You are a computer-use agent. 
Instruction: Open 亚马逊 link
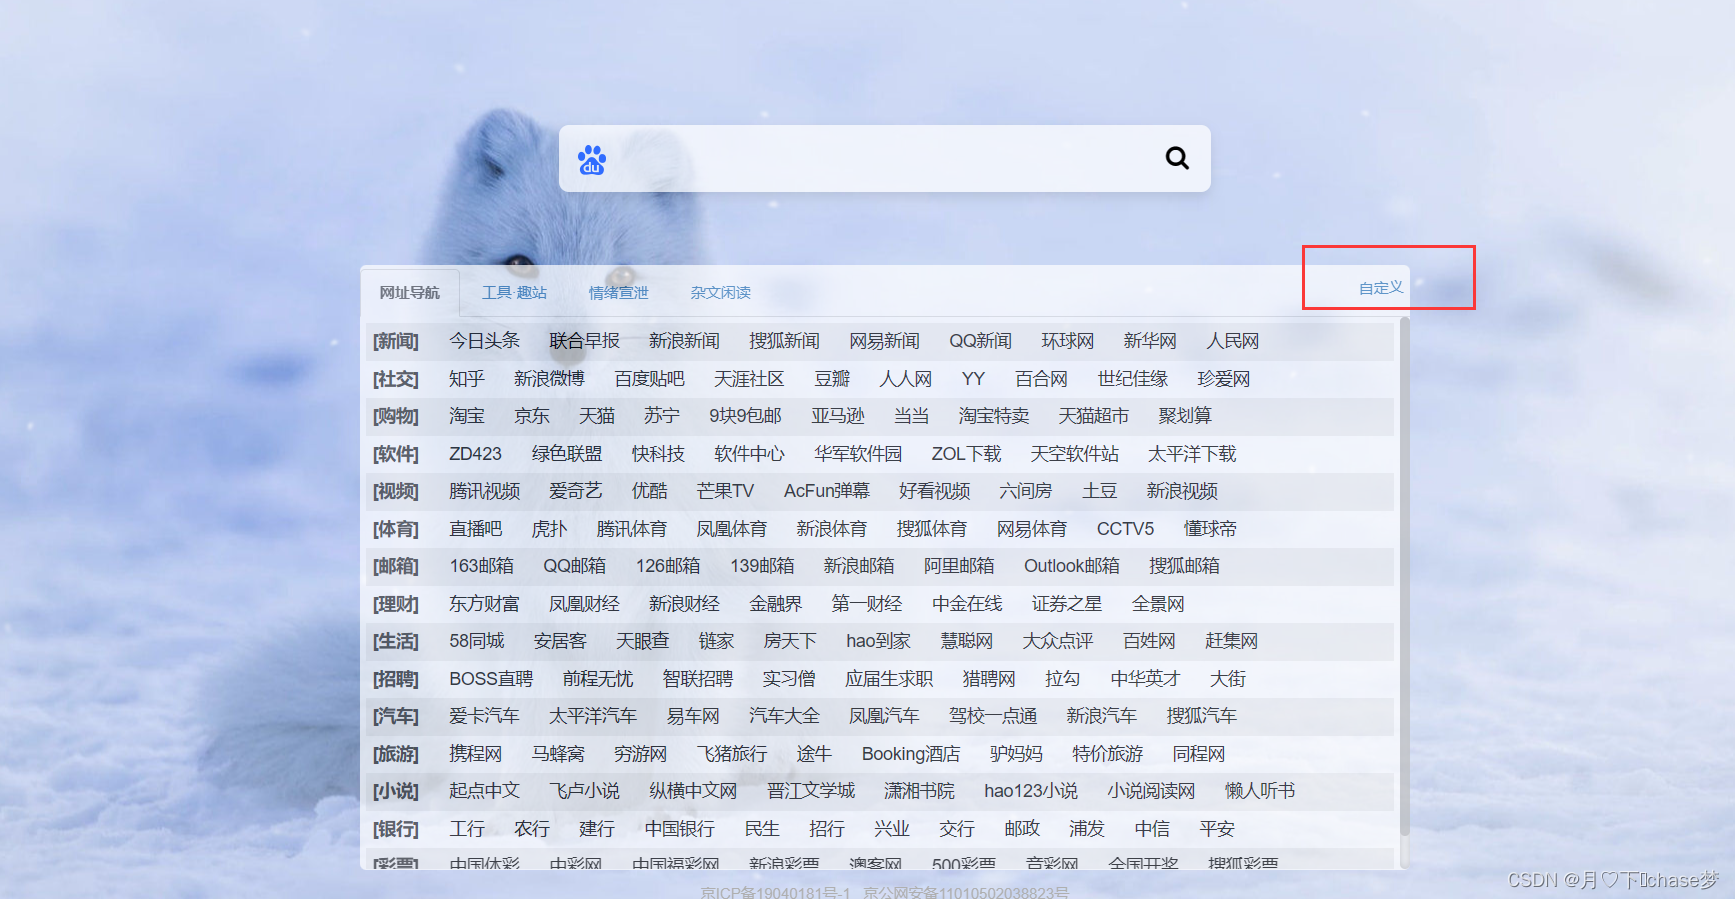837,416
